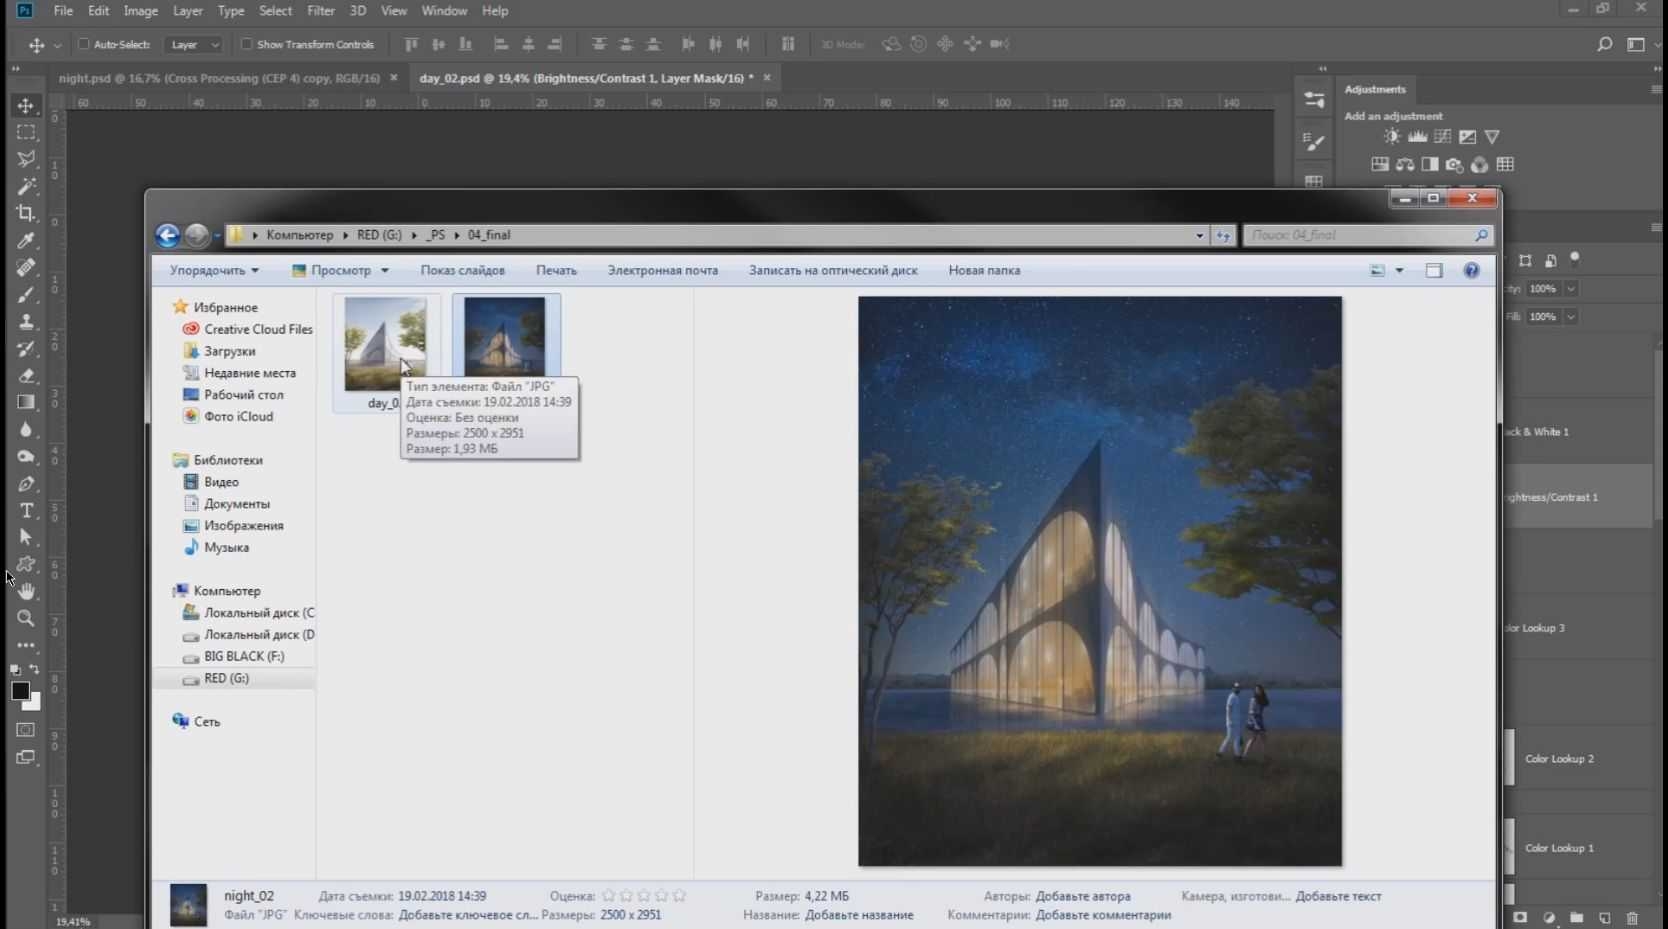The width and height of the screenshot is (1668, 929).
Task: Add a Levels adjustment layer
Action: [1417, 137]
